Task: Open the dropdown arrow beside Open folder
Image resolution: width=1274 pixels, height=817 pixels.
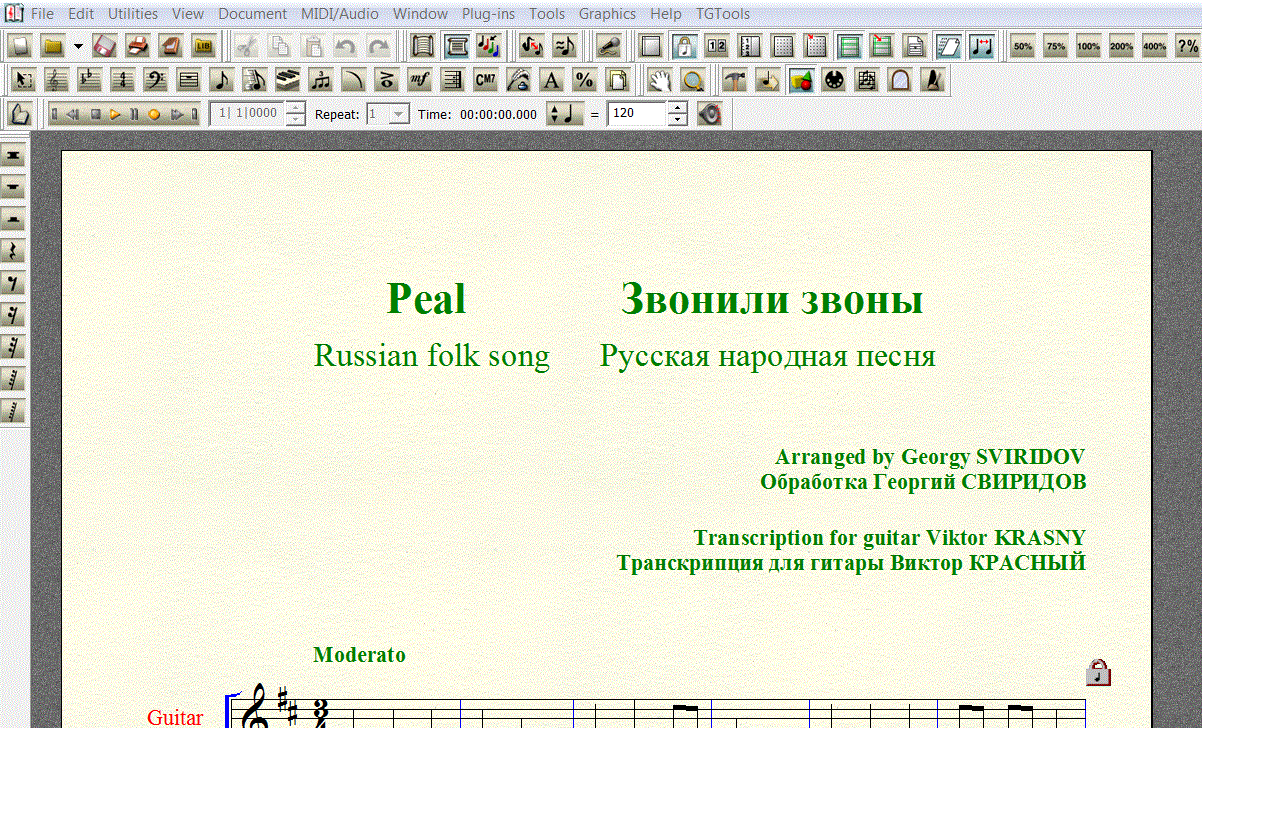Action: [78, 46]
